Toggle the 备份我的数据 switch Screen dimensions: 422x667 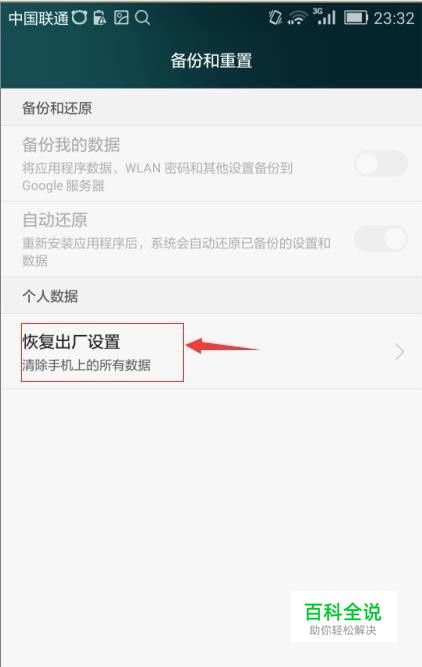(x=381, y=163)
